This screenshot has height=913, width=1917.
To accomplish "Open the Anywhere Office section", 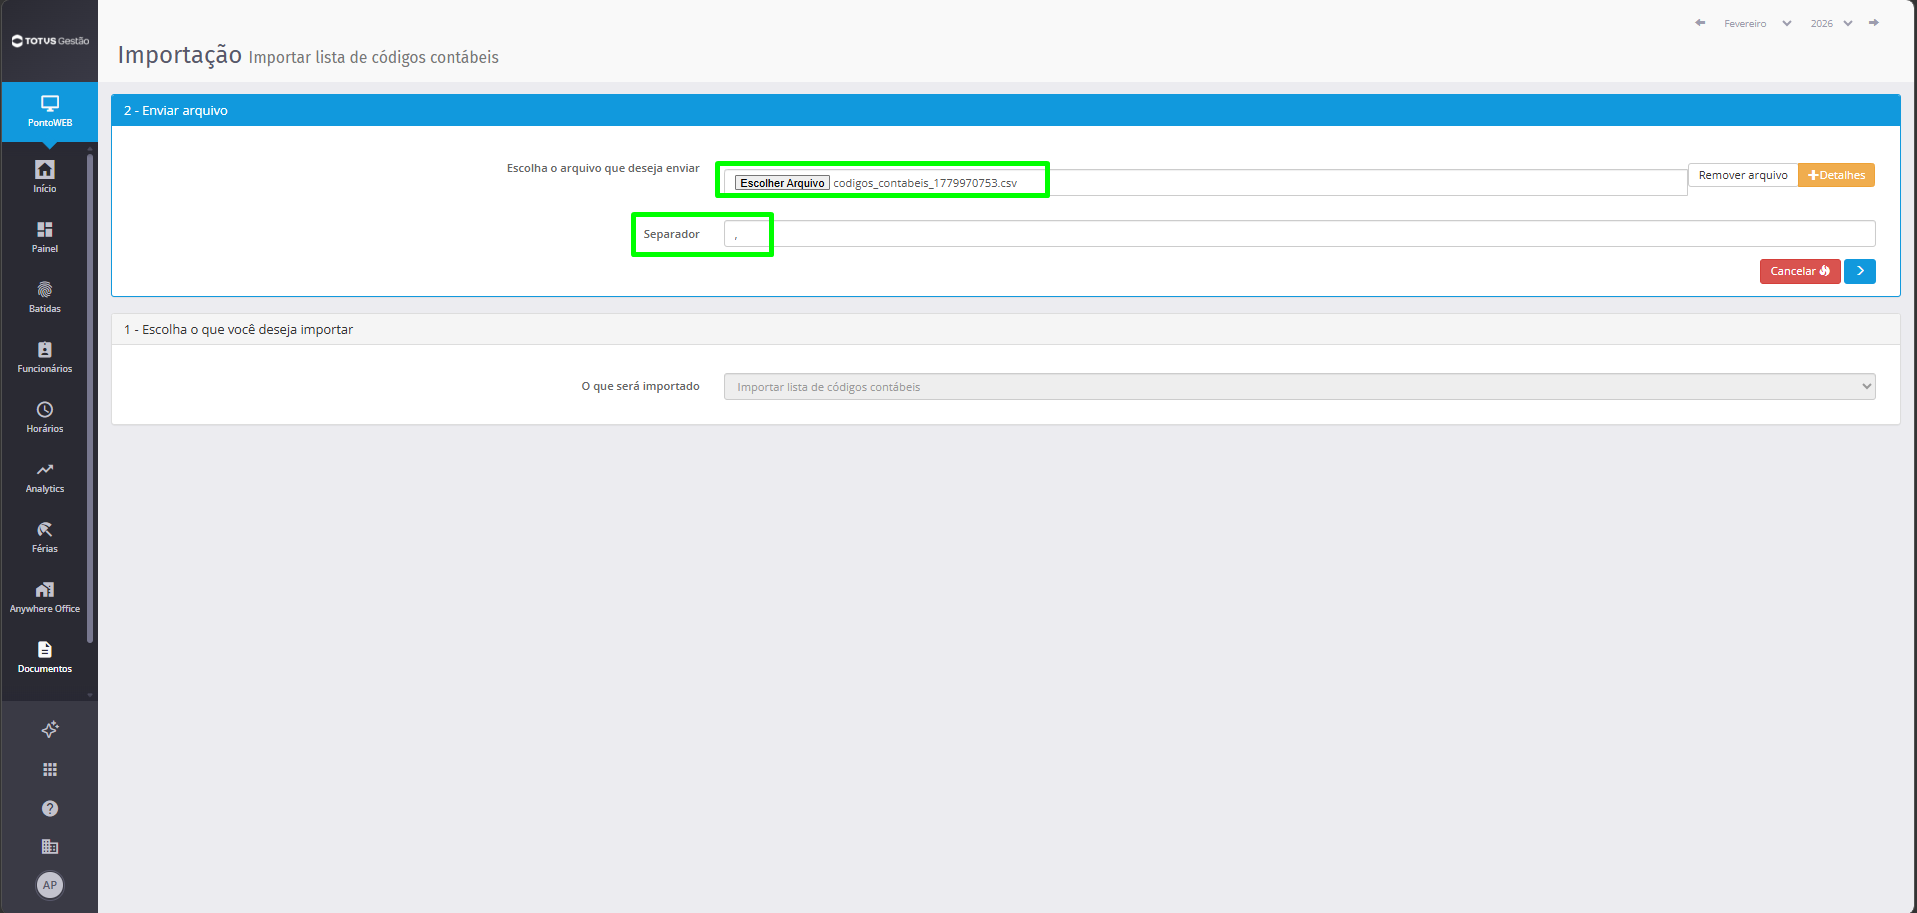I will [45, 597].
